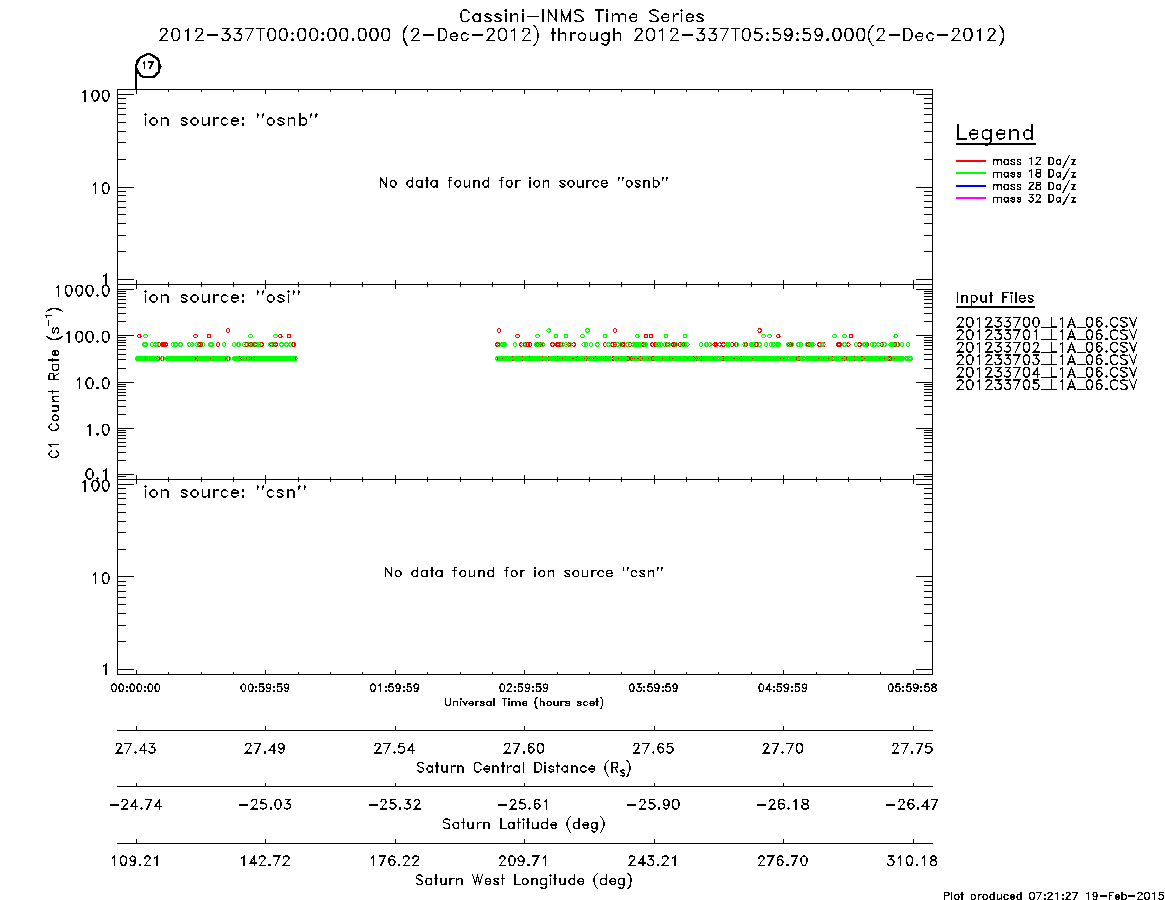The width and height of the screenshot is (1165, 900).
Task: Click the -26.47 latitude value
Action: tap(912, 805)
